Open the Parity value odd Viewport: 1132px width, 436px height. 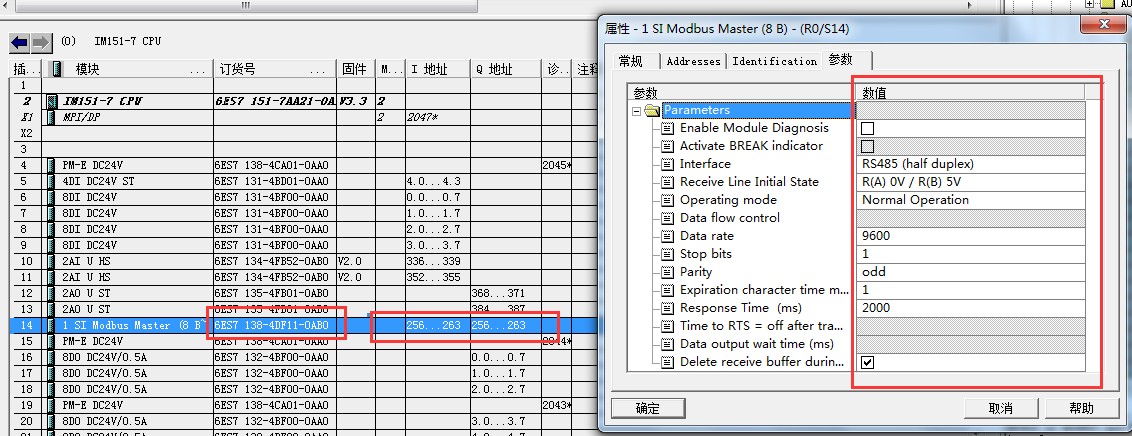pyautogui.click(x=970, y=272)
